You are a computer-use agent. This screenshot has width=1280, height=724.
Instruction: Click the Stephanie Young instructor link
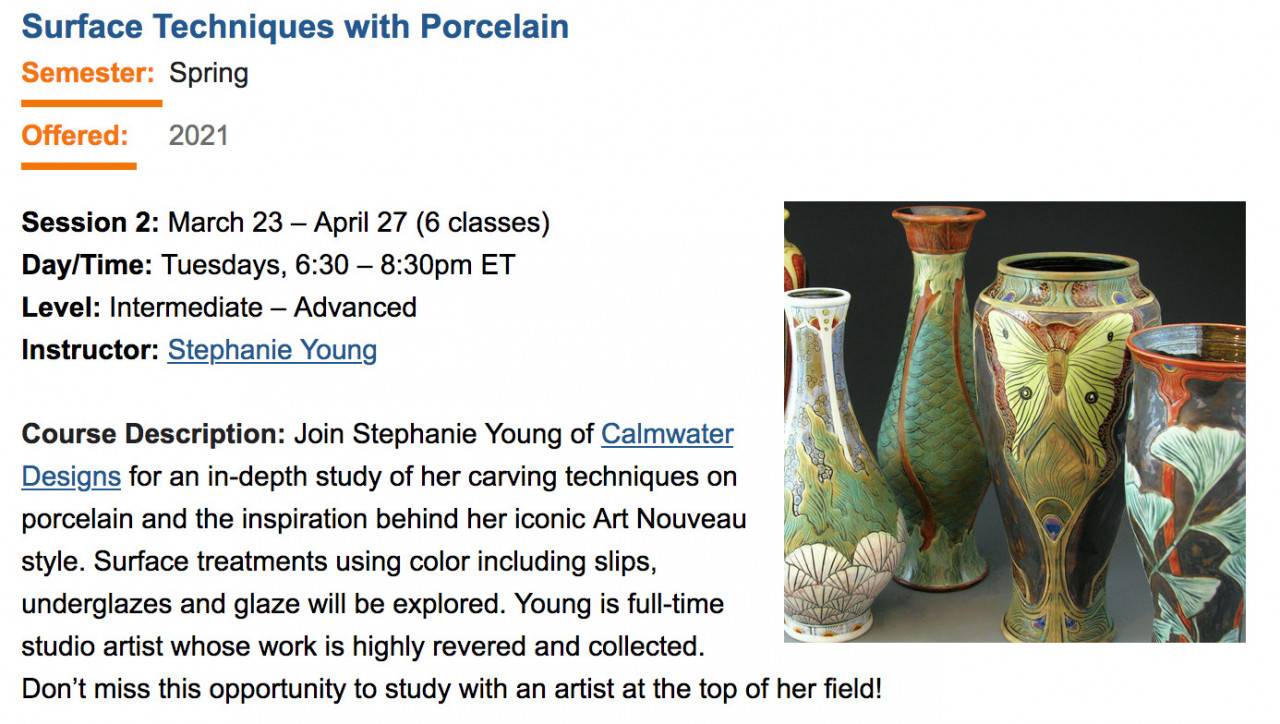pyautogui.click(x=272, y=350)
